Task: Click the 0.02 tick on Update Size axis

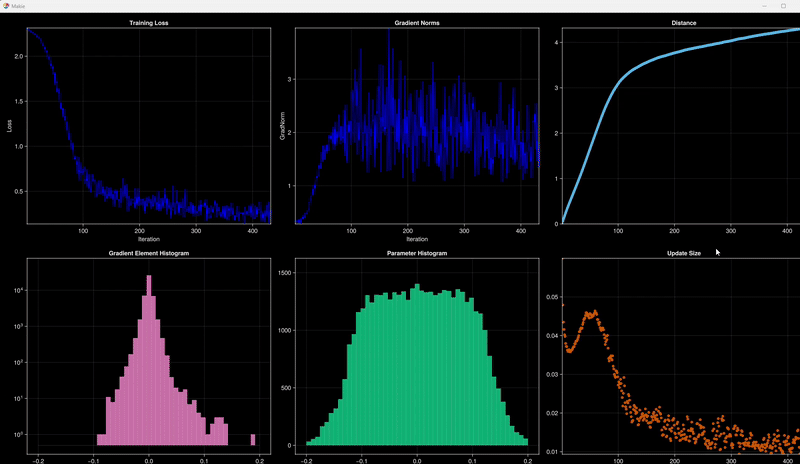Action: (552, 413)
